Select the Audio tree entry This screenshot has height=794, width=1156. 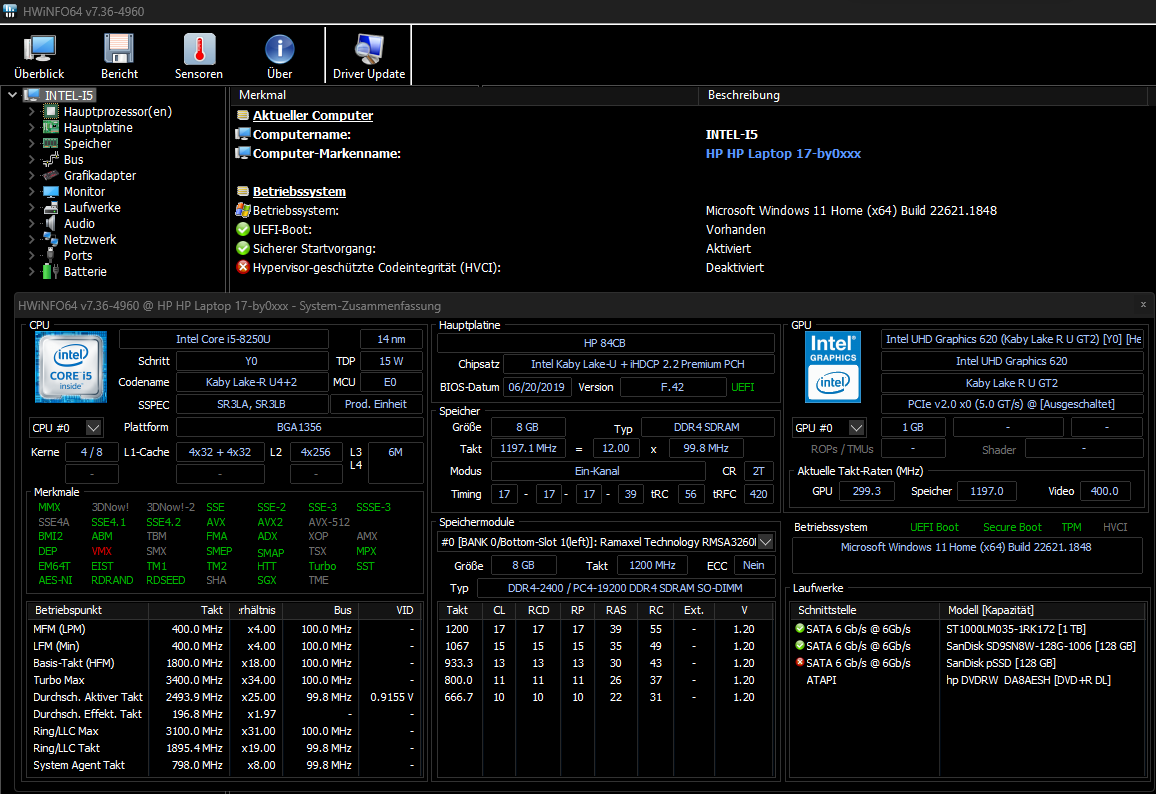(x=79, y=223)
